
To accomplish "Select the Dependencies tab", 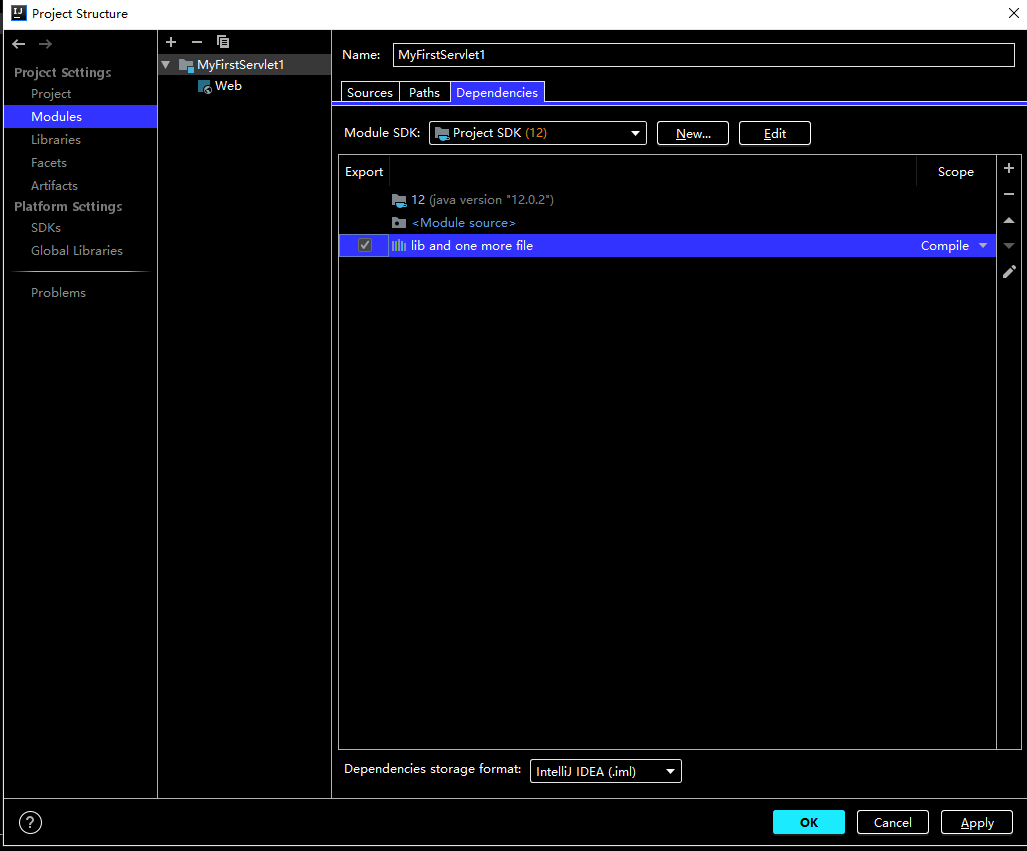I will tap(497, 92).
